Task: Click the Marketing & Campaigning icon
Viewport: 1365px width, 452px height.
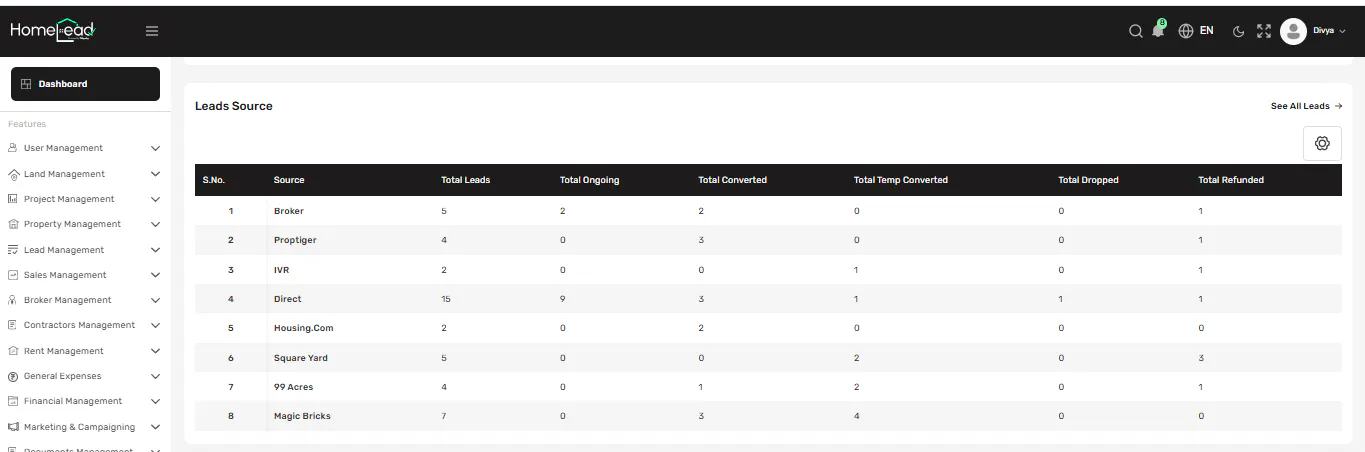Action: click(x=13, y=427)
